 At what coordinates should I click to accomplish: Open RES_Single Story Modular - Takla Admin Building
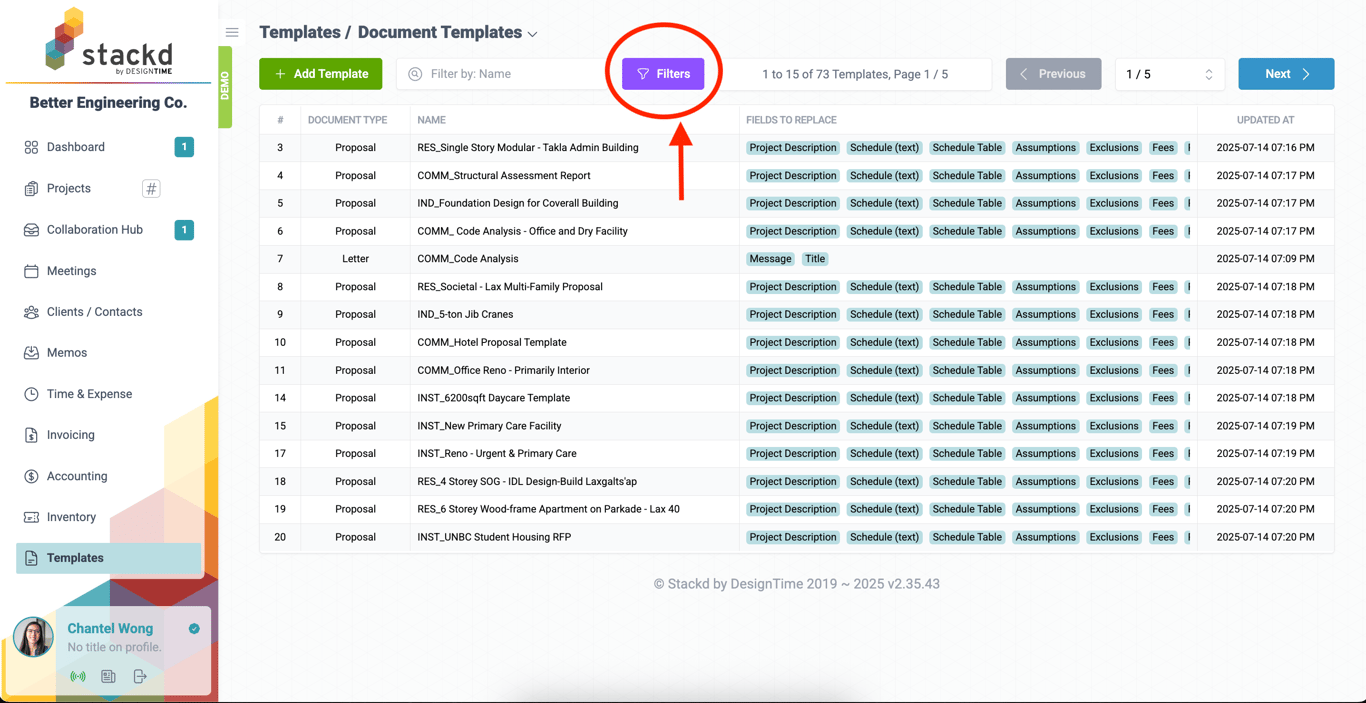point(528,148)
